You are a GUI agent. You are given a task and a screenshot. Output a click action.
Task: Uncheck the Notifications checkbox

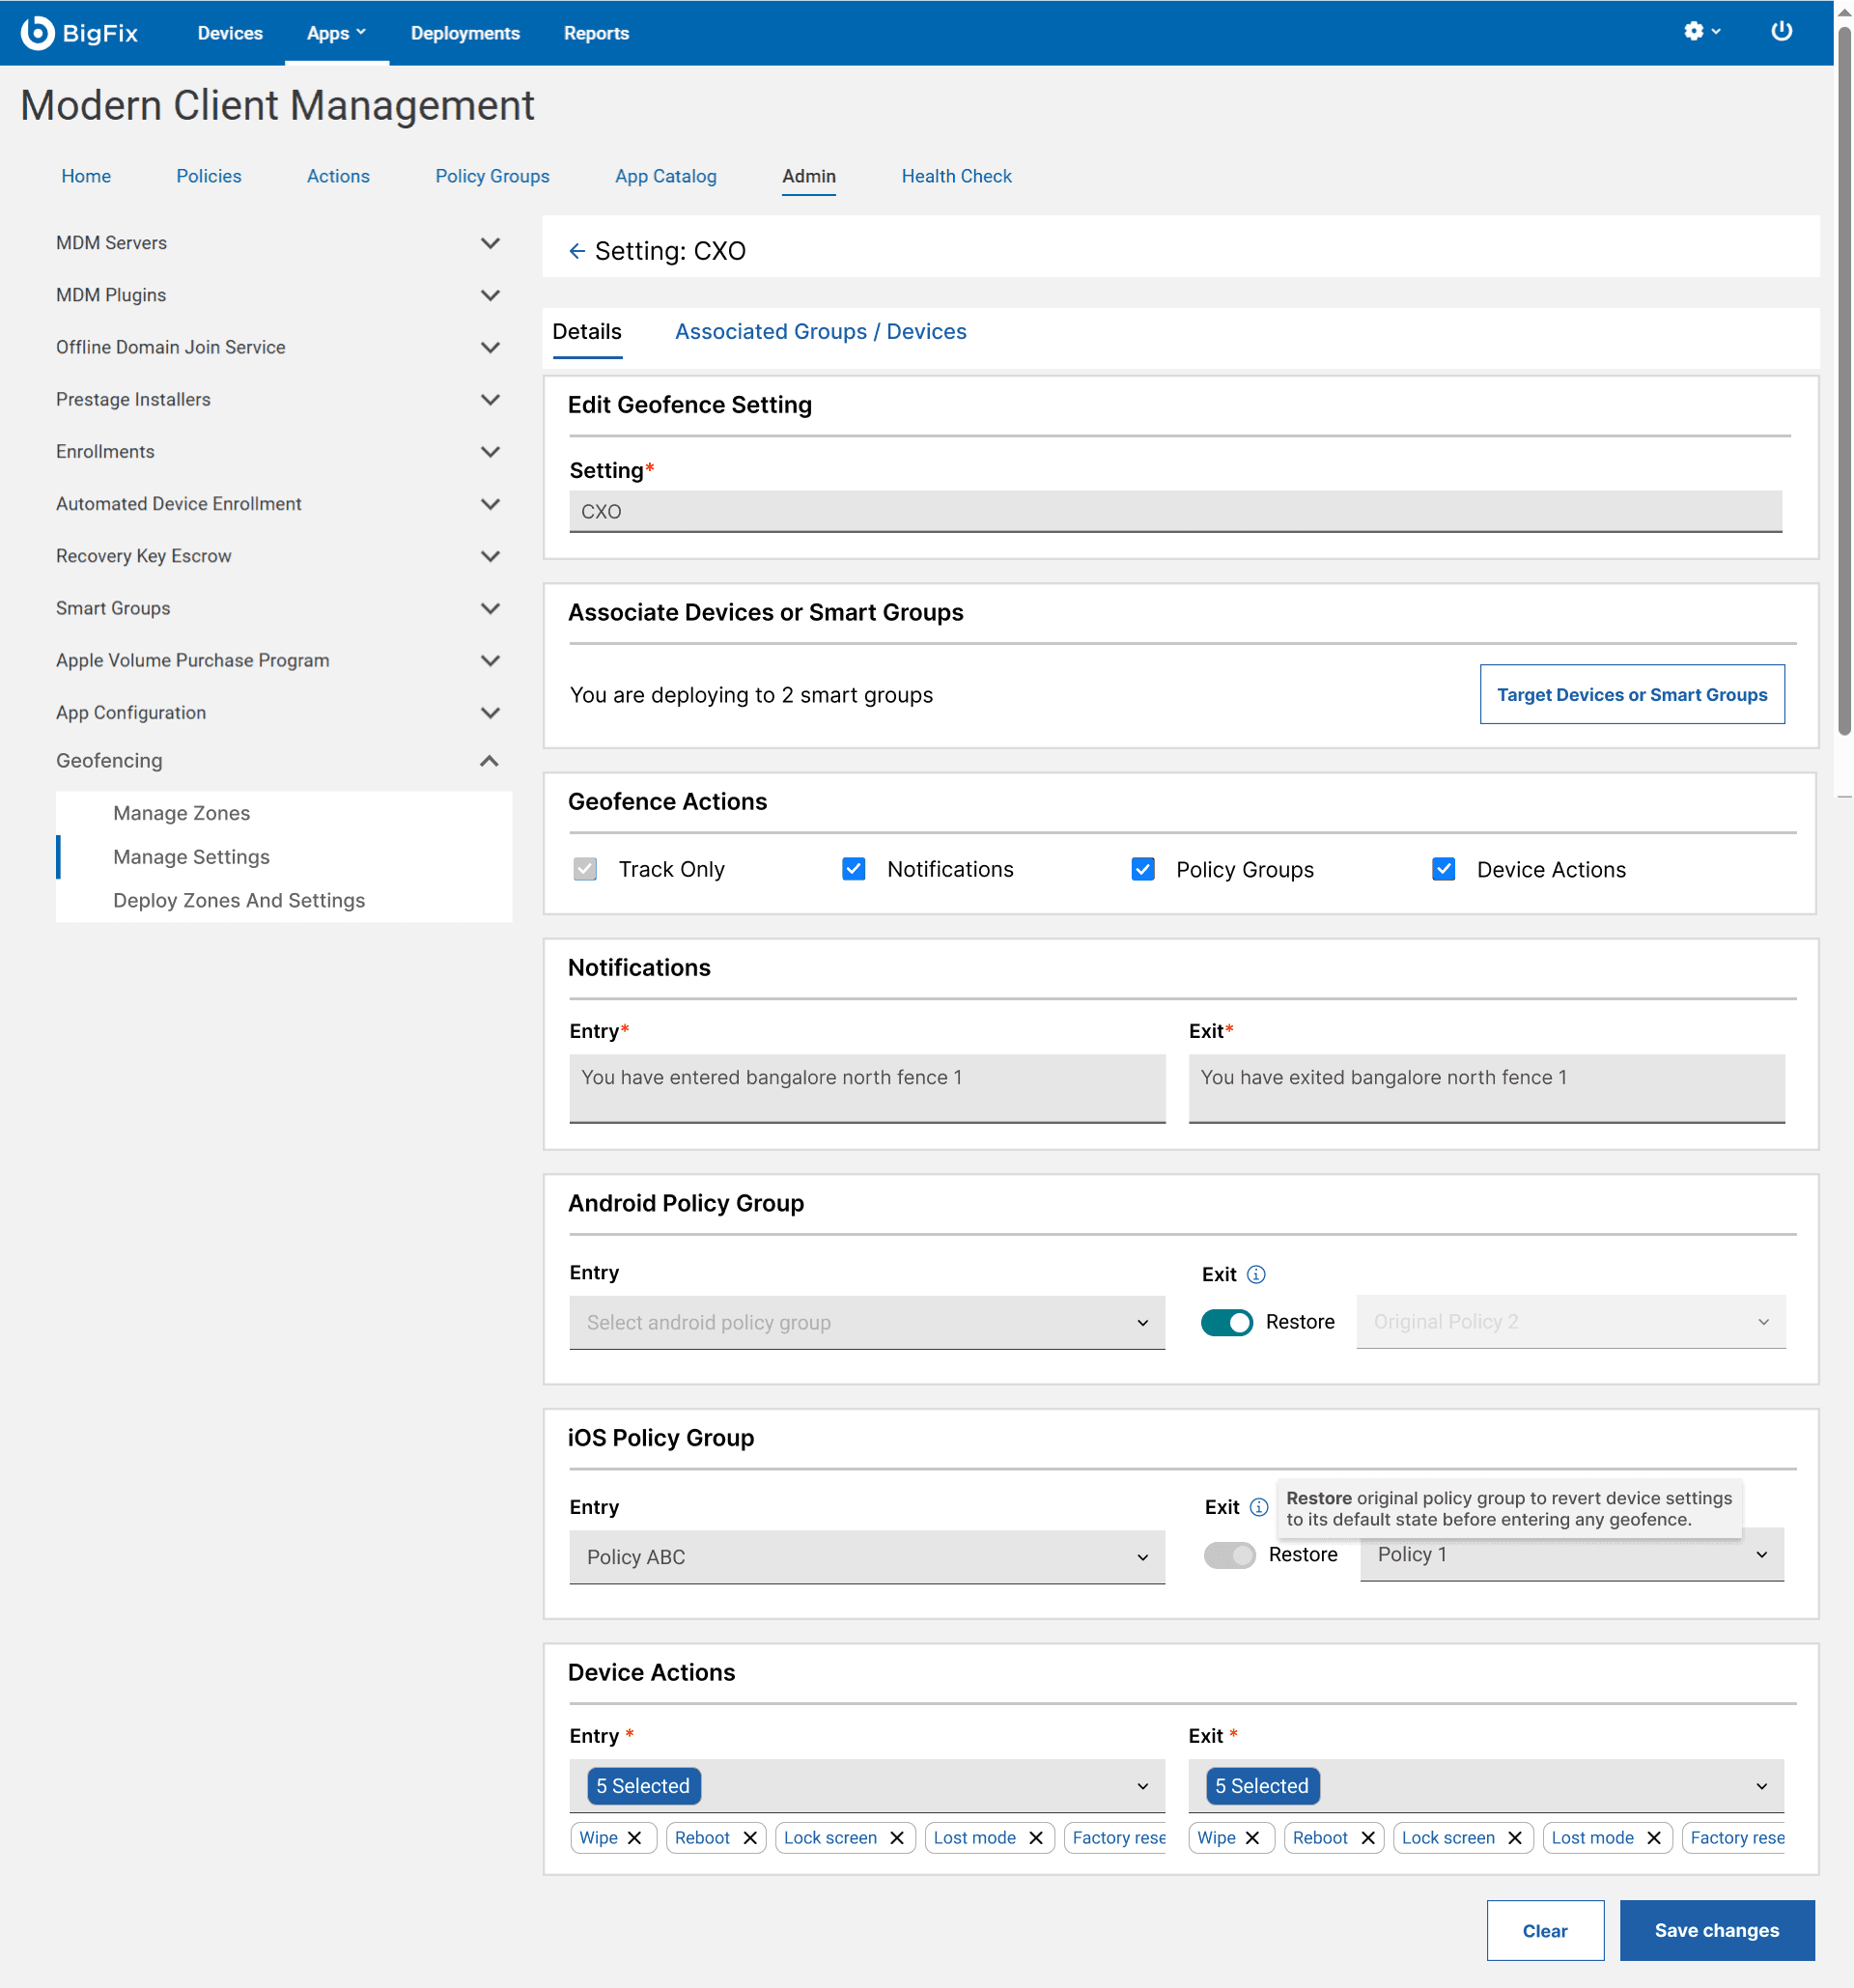(853, 869)
